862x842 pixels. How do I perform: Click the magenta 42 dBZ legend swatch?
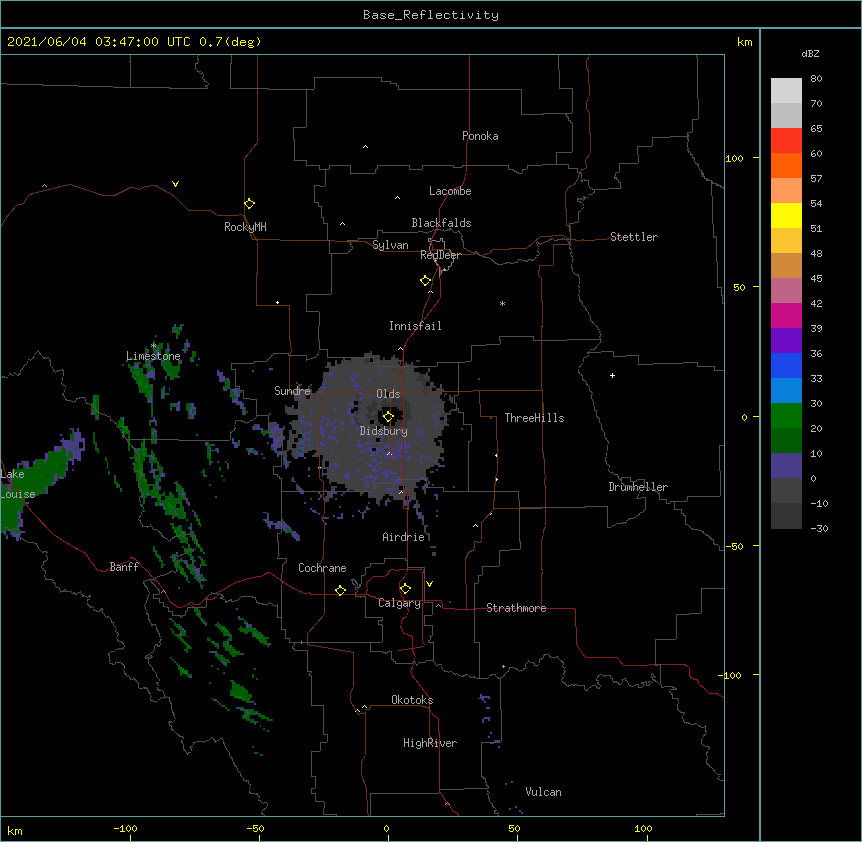coord(786,315)
